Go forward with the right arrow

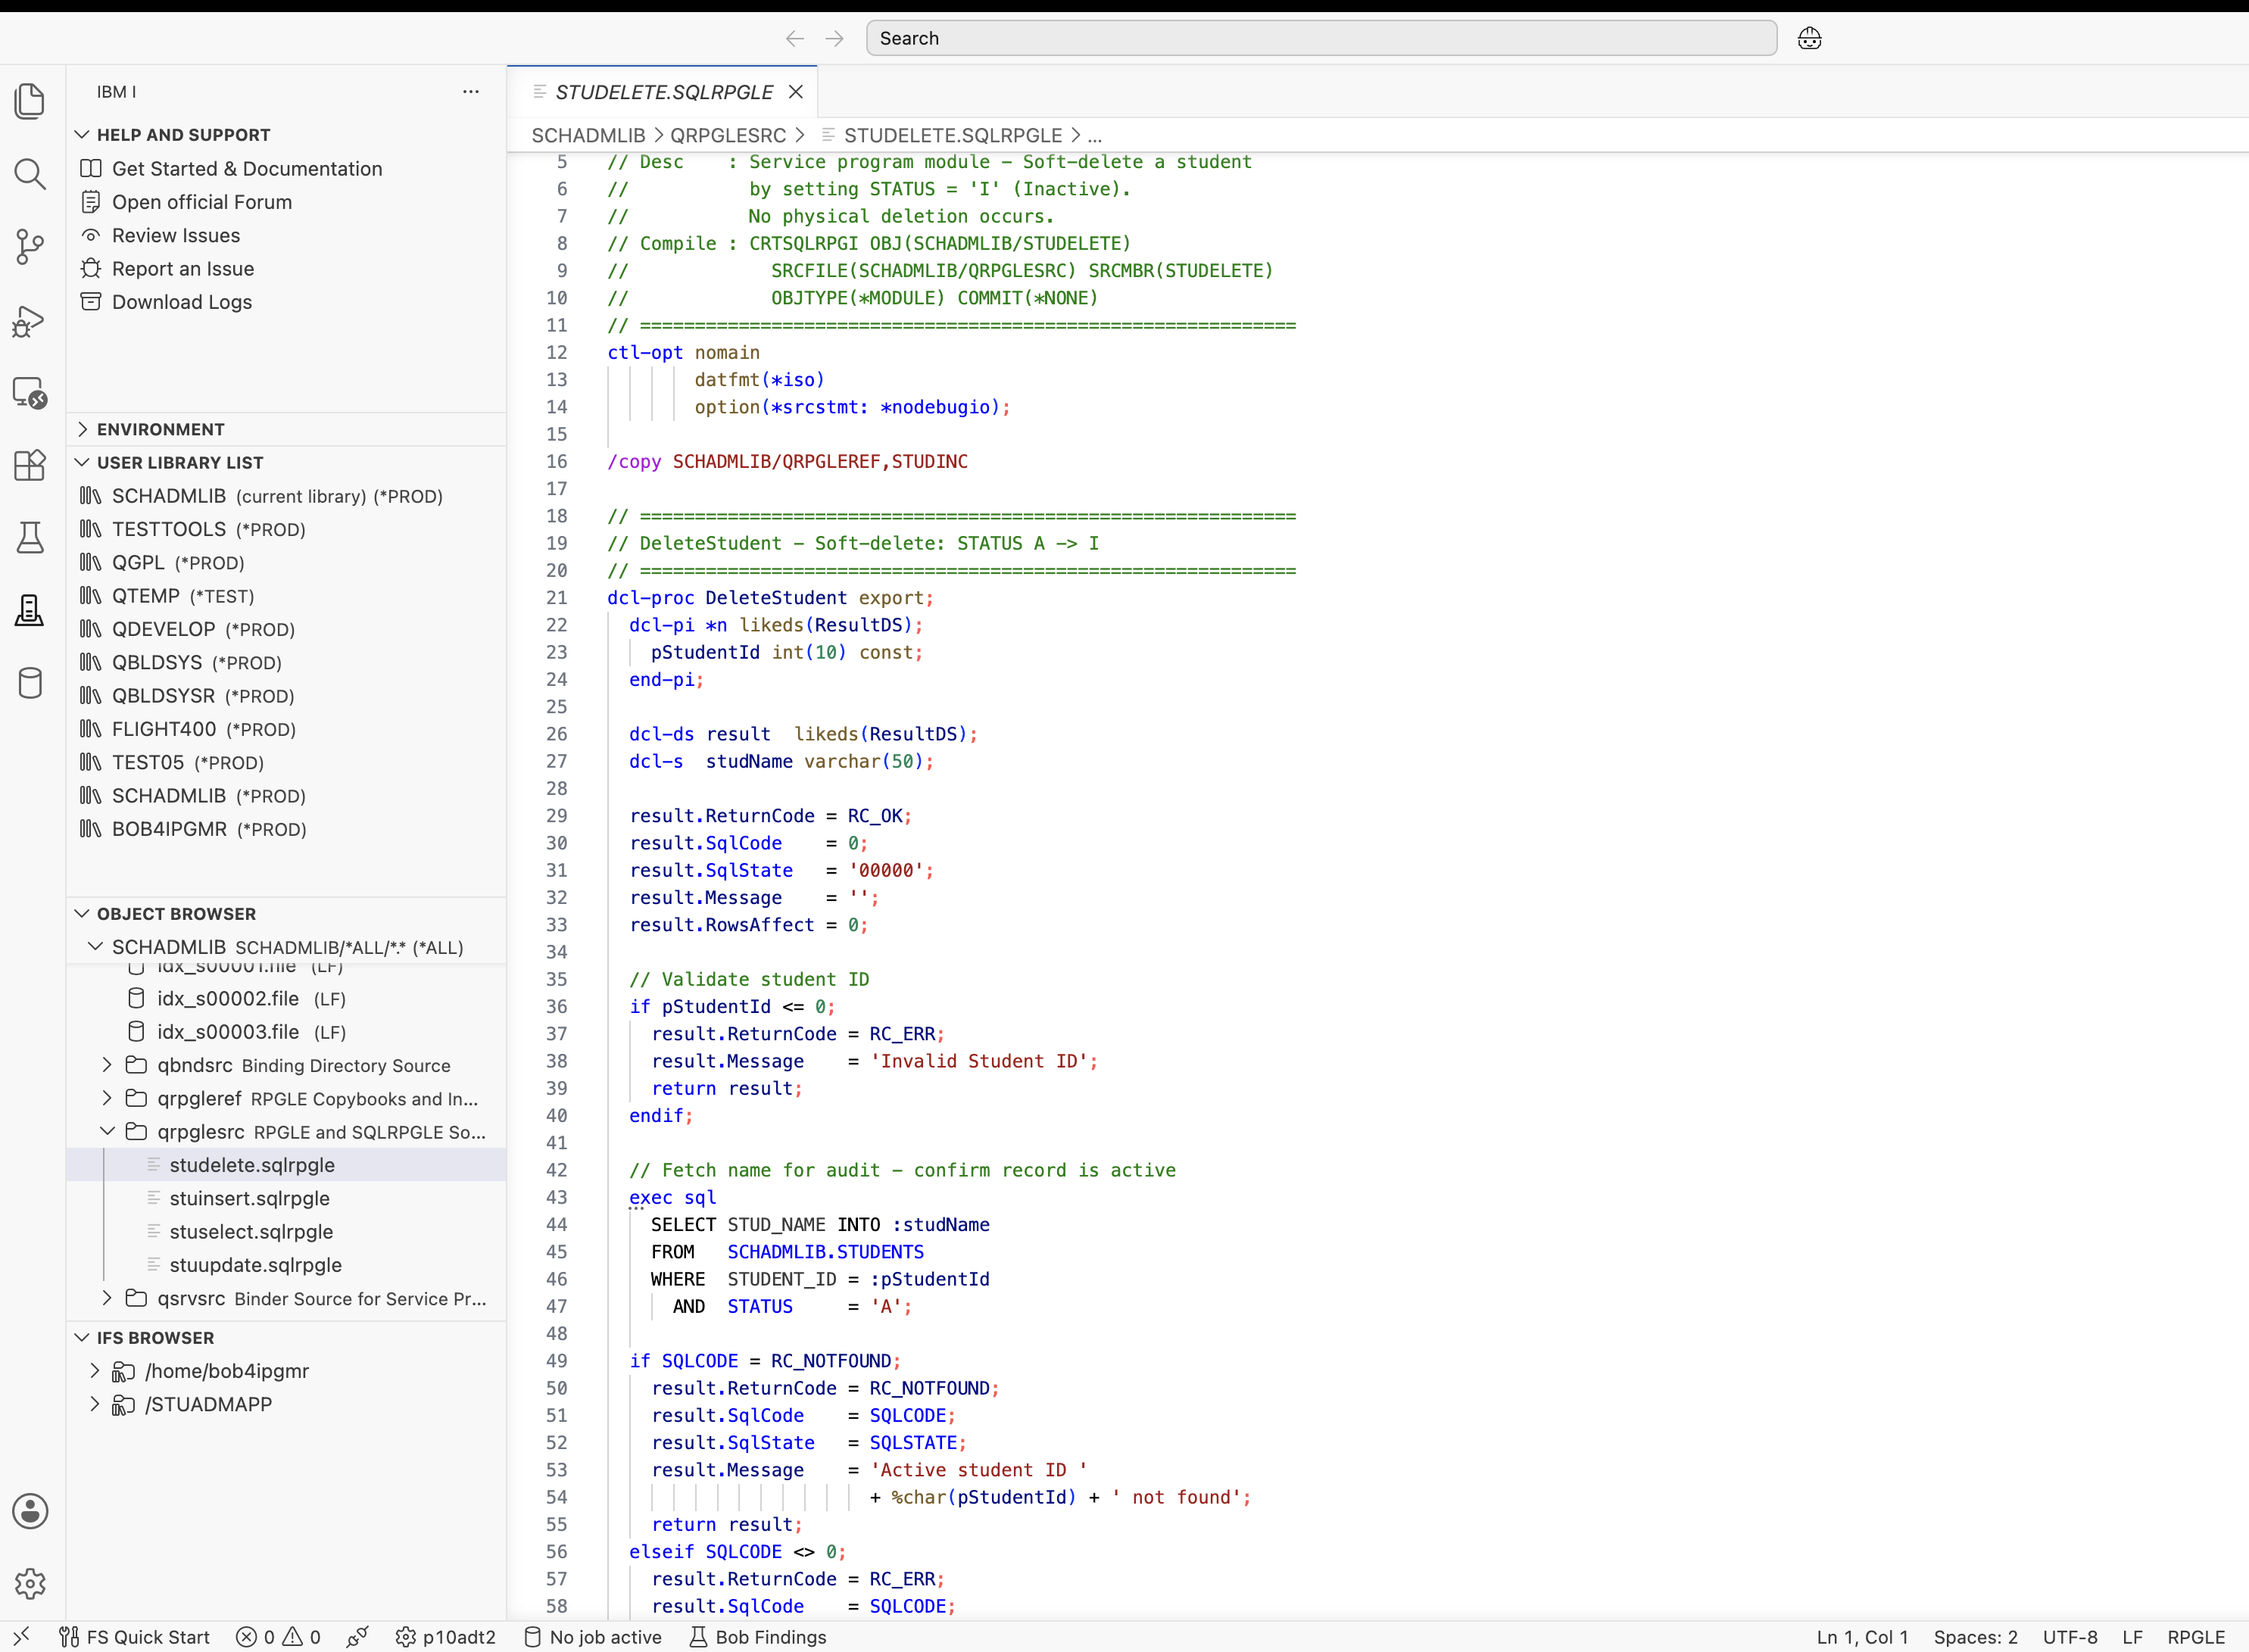point(835,38)
